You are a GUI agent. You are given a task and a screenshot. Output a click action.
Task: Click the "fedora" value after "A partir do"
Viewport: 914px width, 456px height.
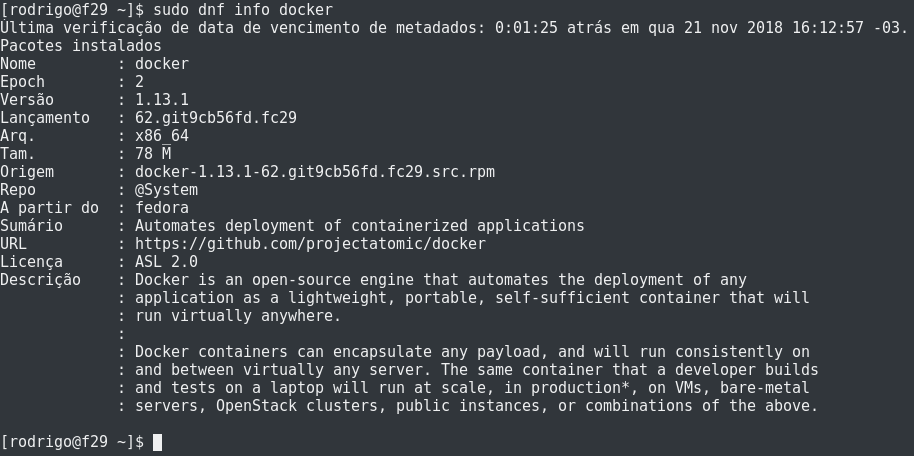pyautogui.click(x=162, y=208)
